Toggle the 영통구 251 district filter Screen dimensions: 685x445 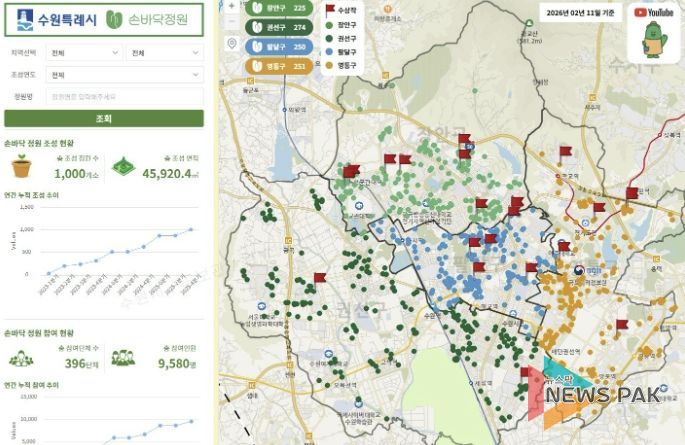point(274,66)
